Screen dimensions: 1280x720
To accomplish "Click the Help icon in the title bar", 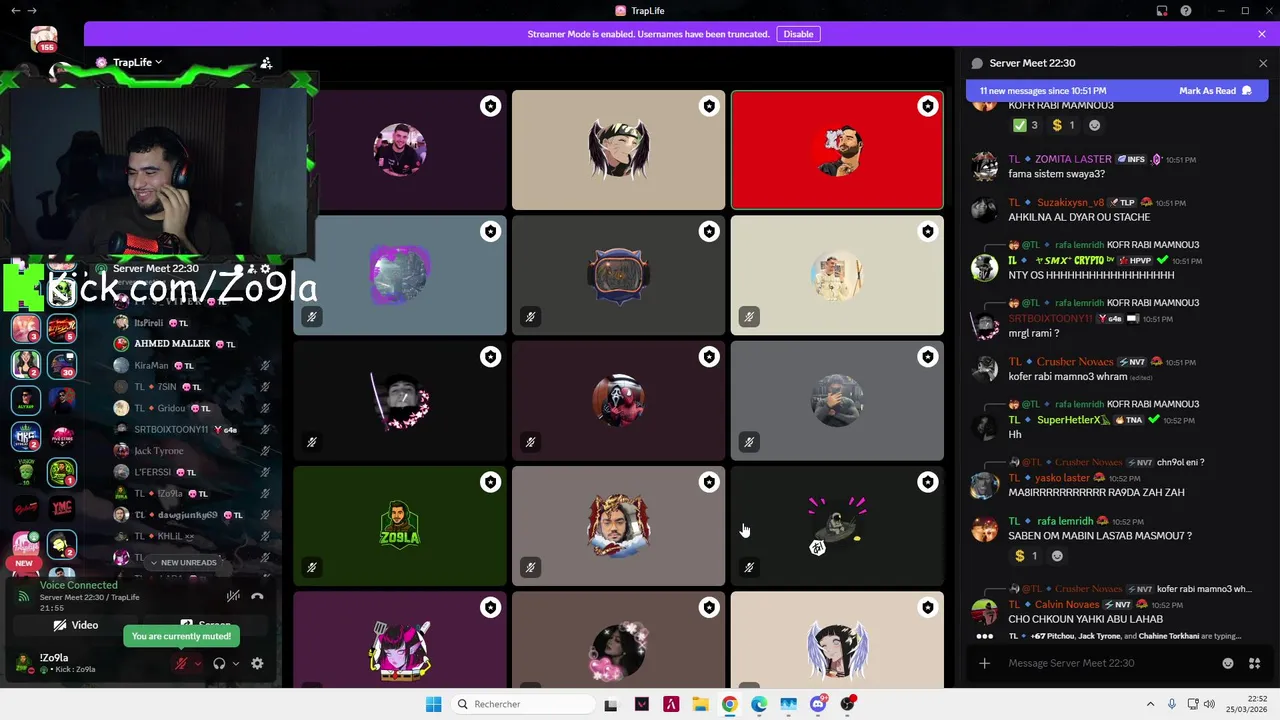I will point(1186,11).
